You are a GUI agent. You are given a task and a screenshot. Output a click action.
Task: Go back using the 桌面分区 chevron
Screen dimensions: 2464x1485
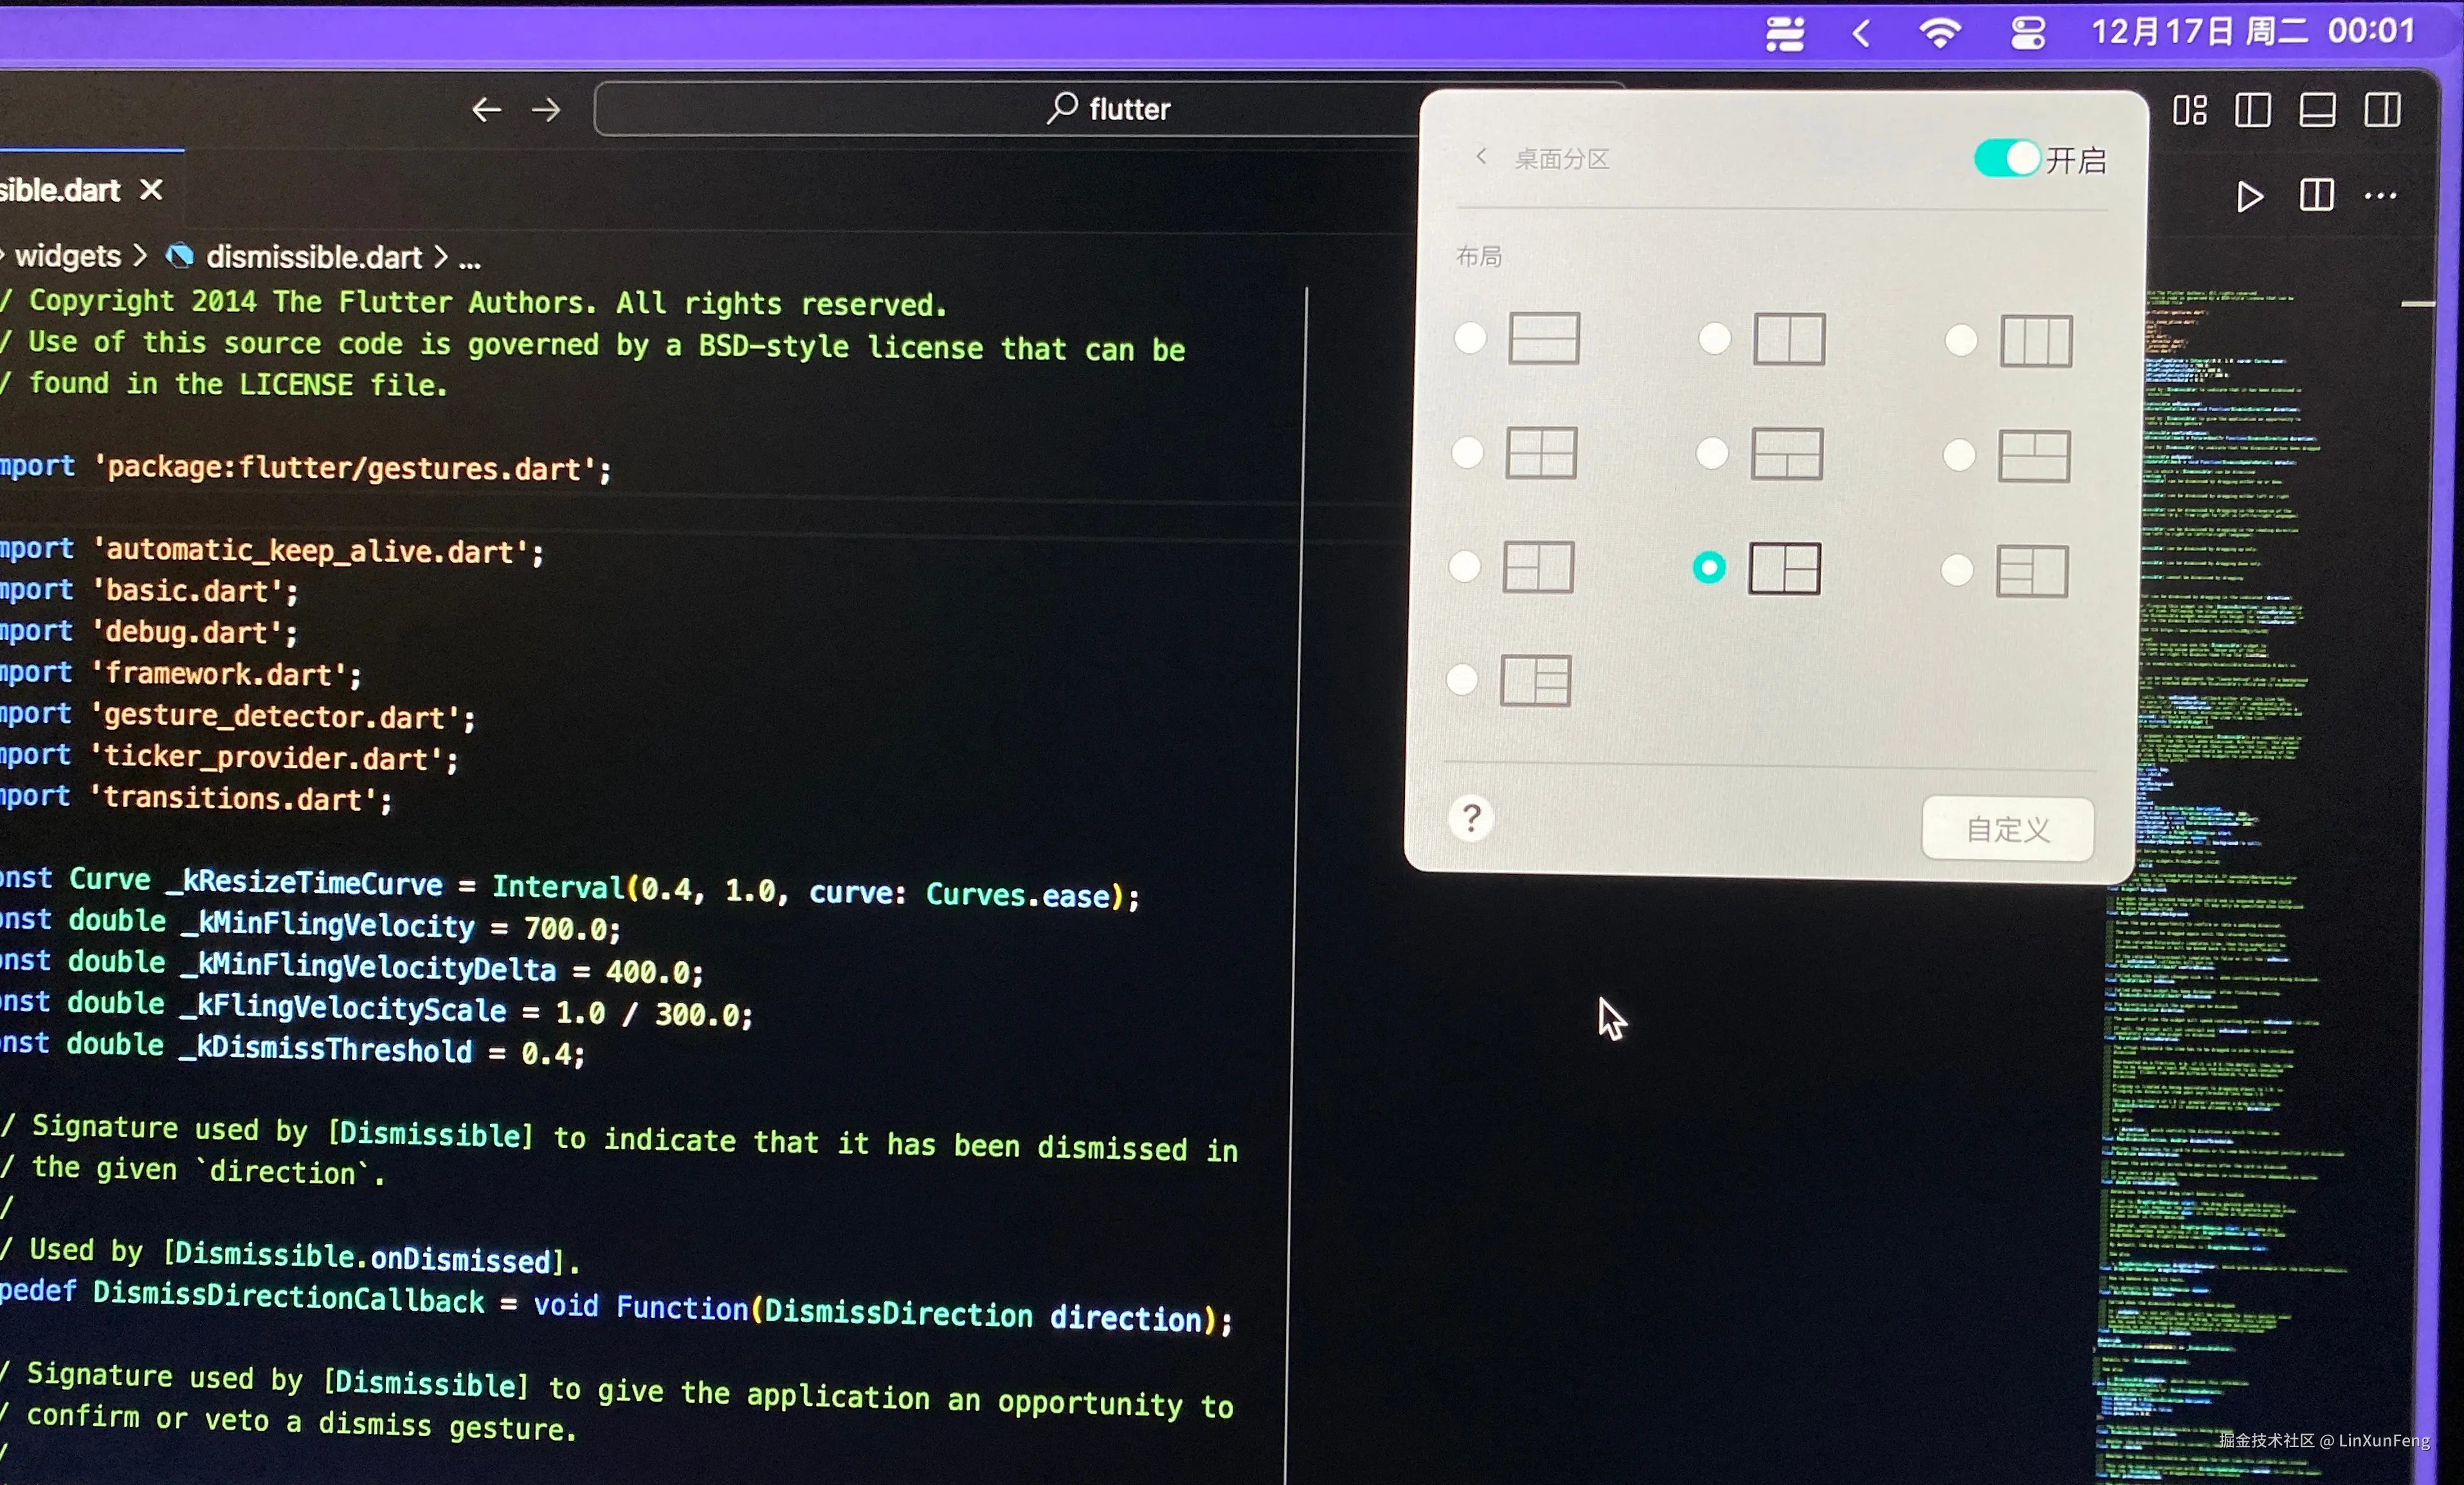tap(1481, 157)
